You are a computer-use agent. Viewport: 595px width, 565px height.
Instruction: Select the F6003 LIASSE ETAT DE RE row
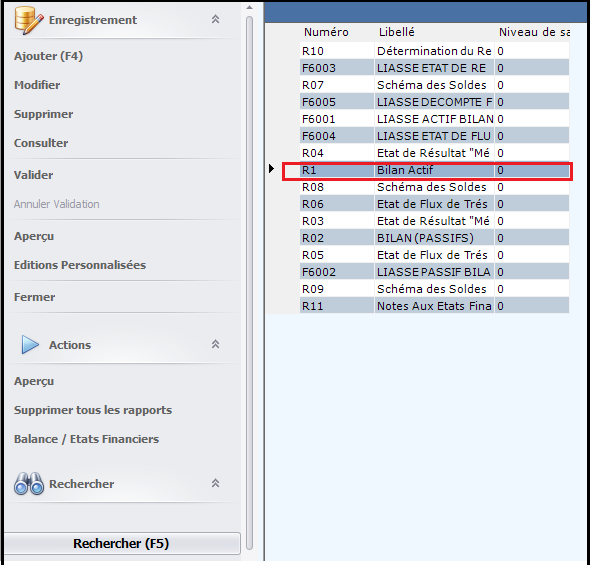[x=434, y=68]
